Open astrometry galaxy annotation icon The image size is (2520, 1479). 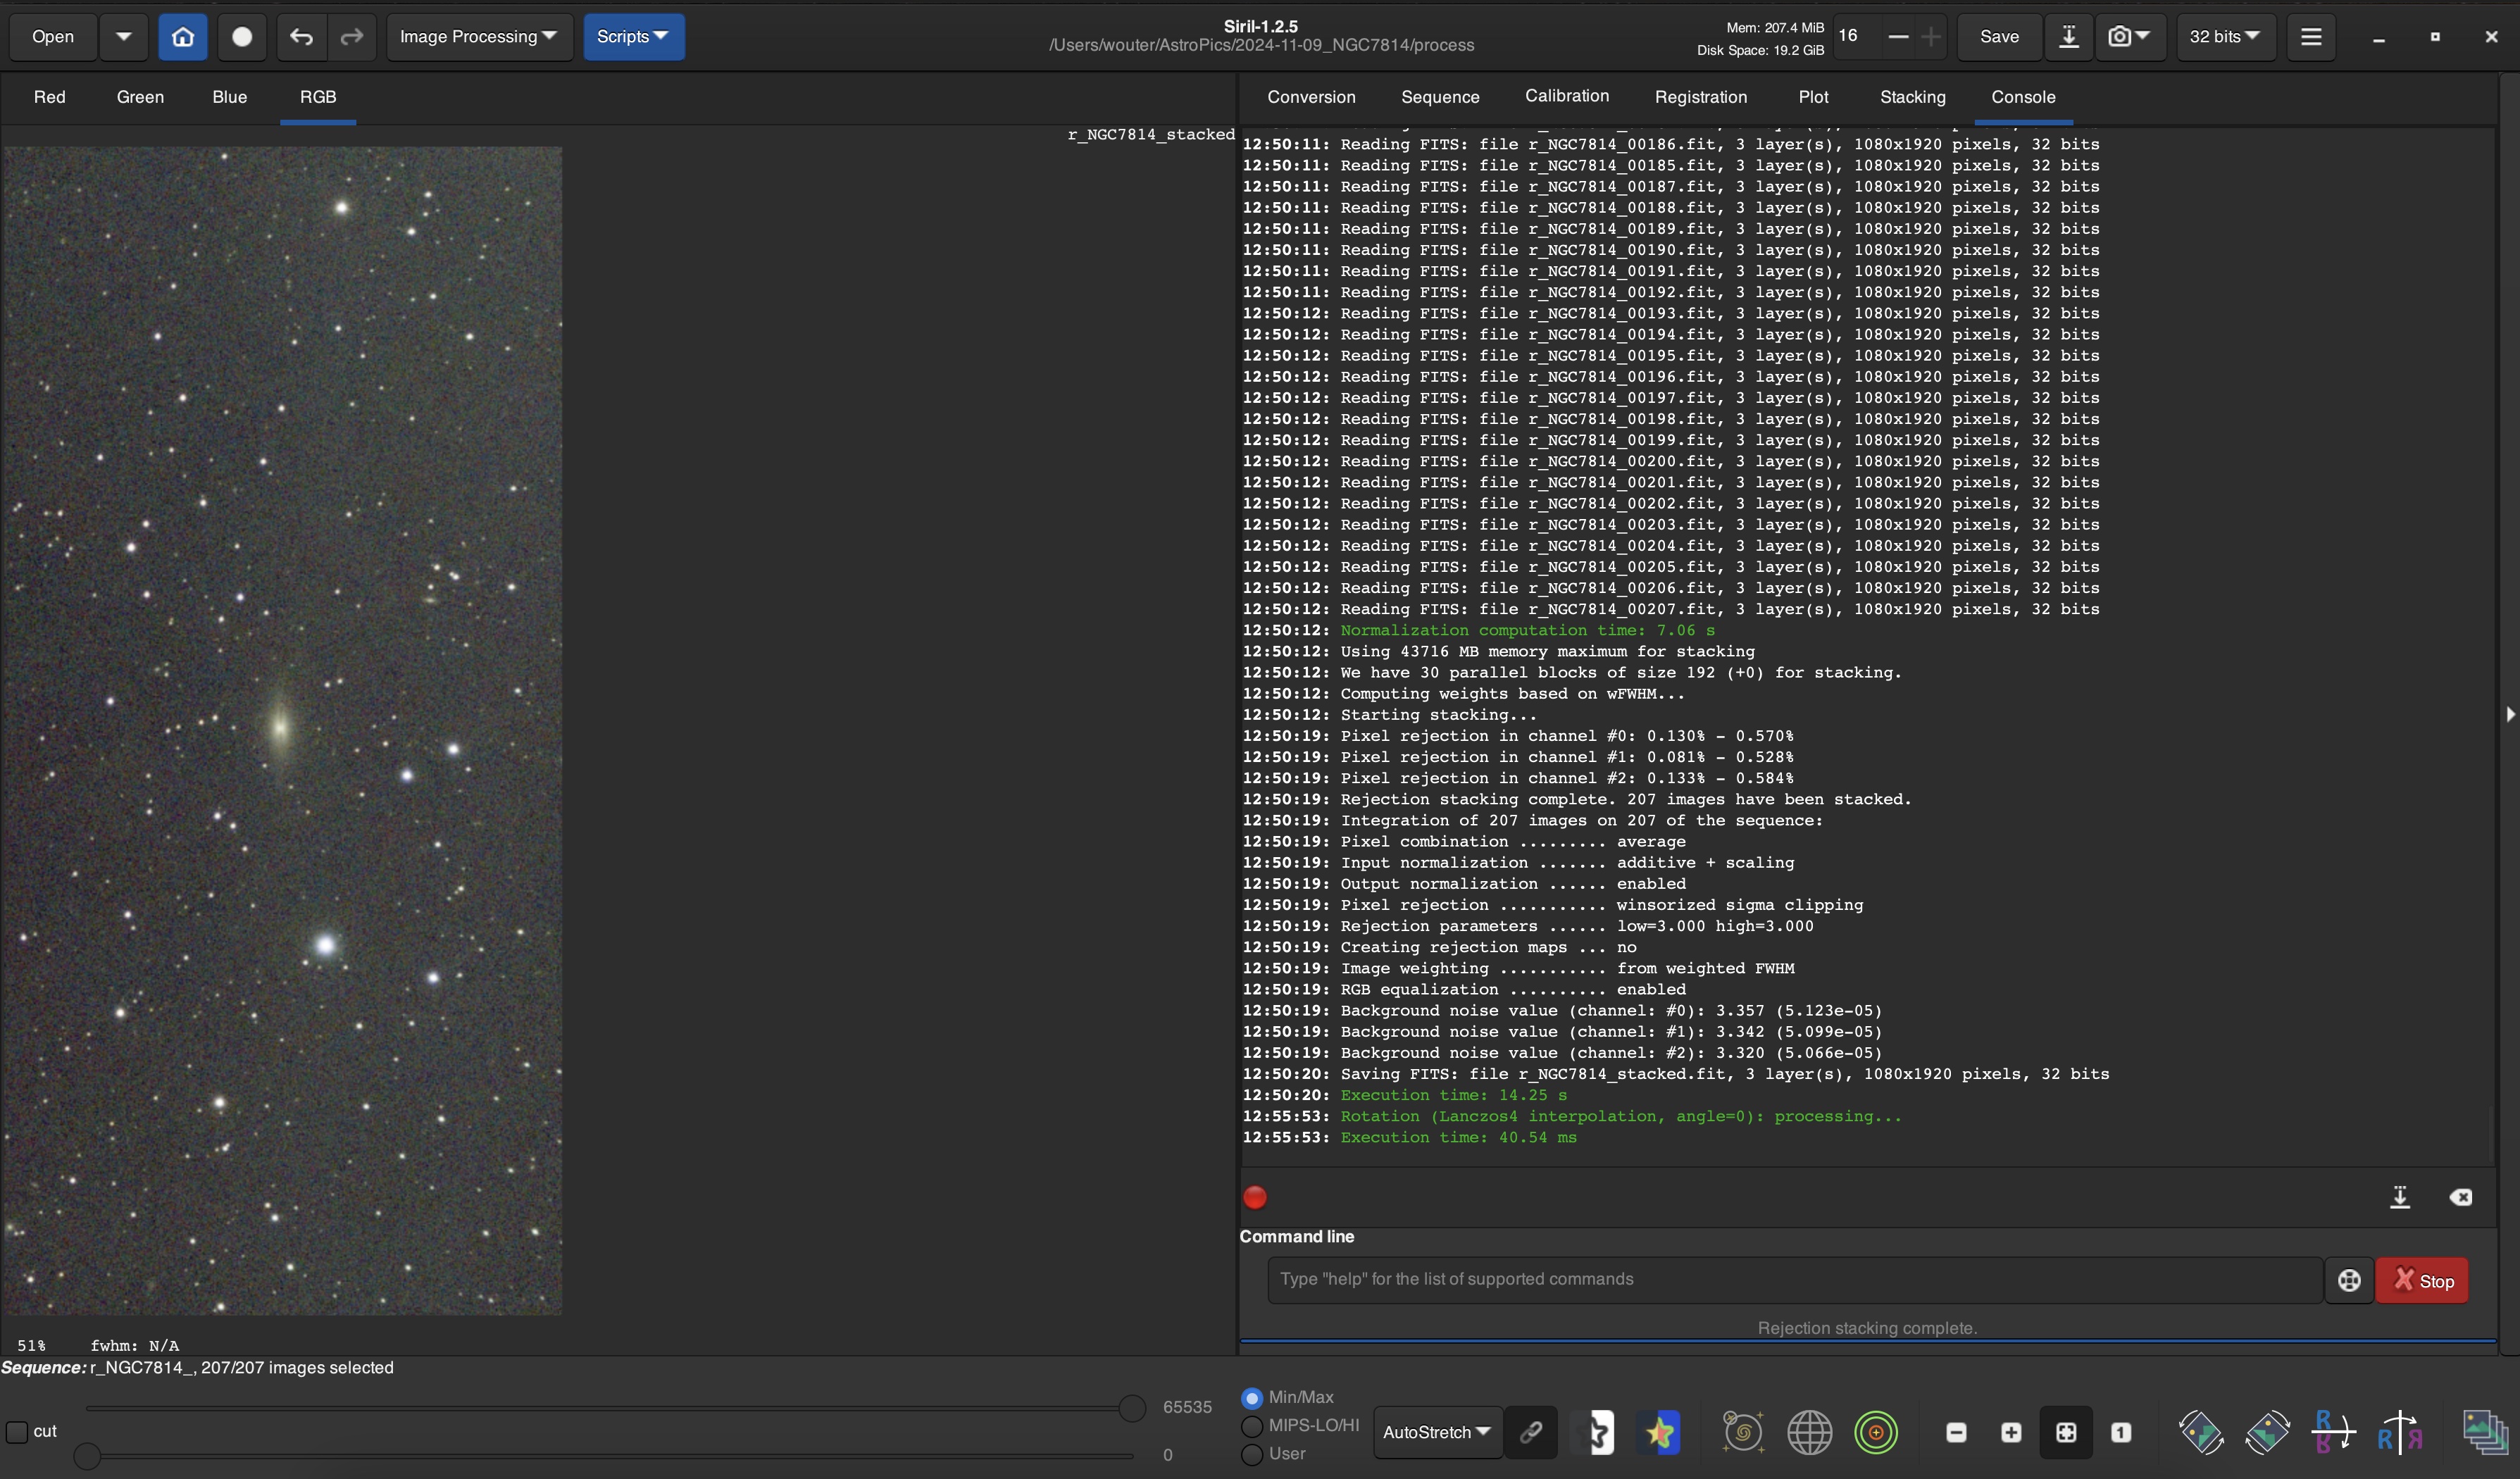tap(1743, 1433)
